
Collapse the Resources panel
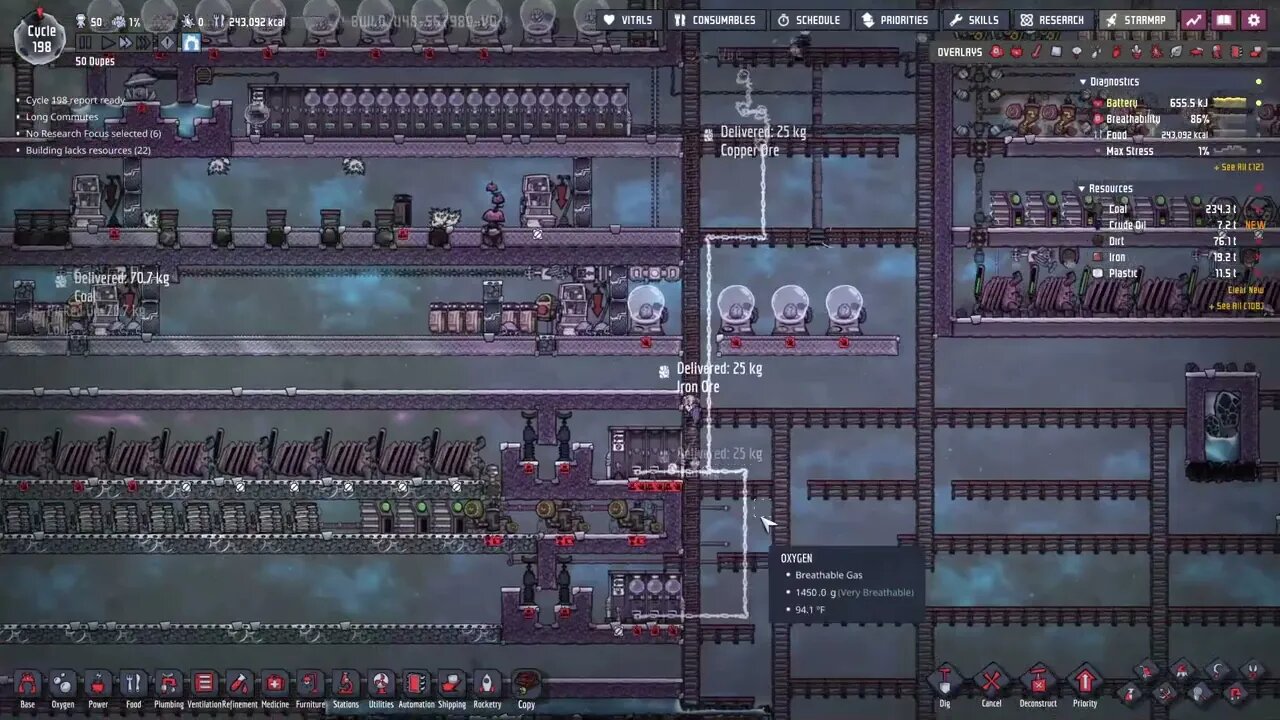(1082, 189)
